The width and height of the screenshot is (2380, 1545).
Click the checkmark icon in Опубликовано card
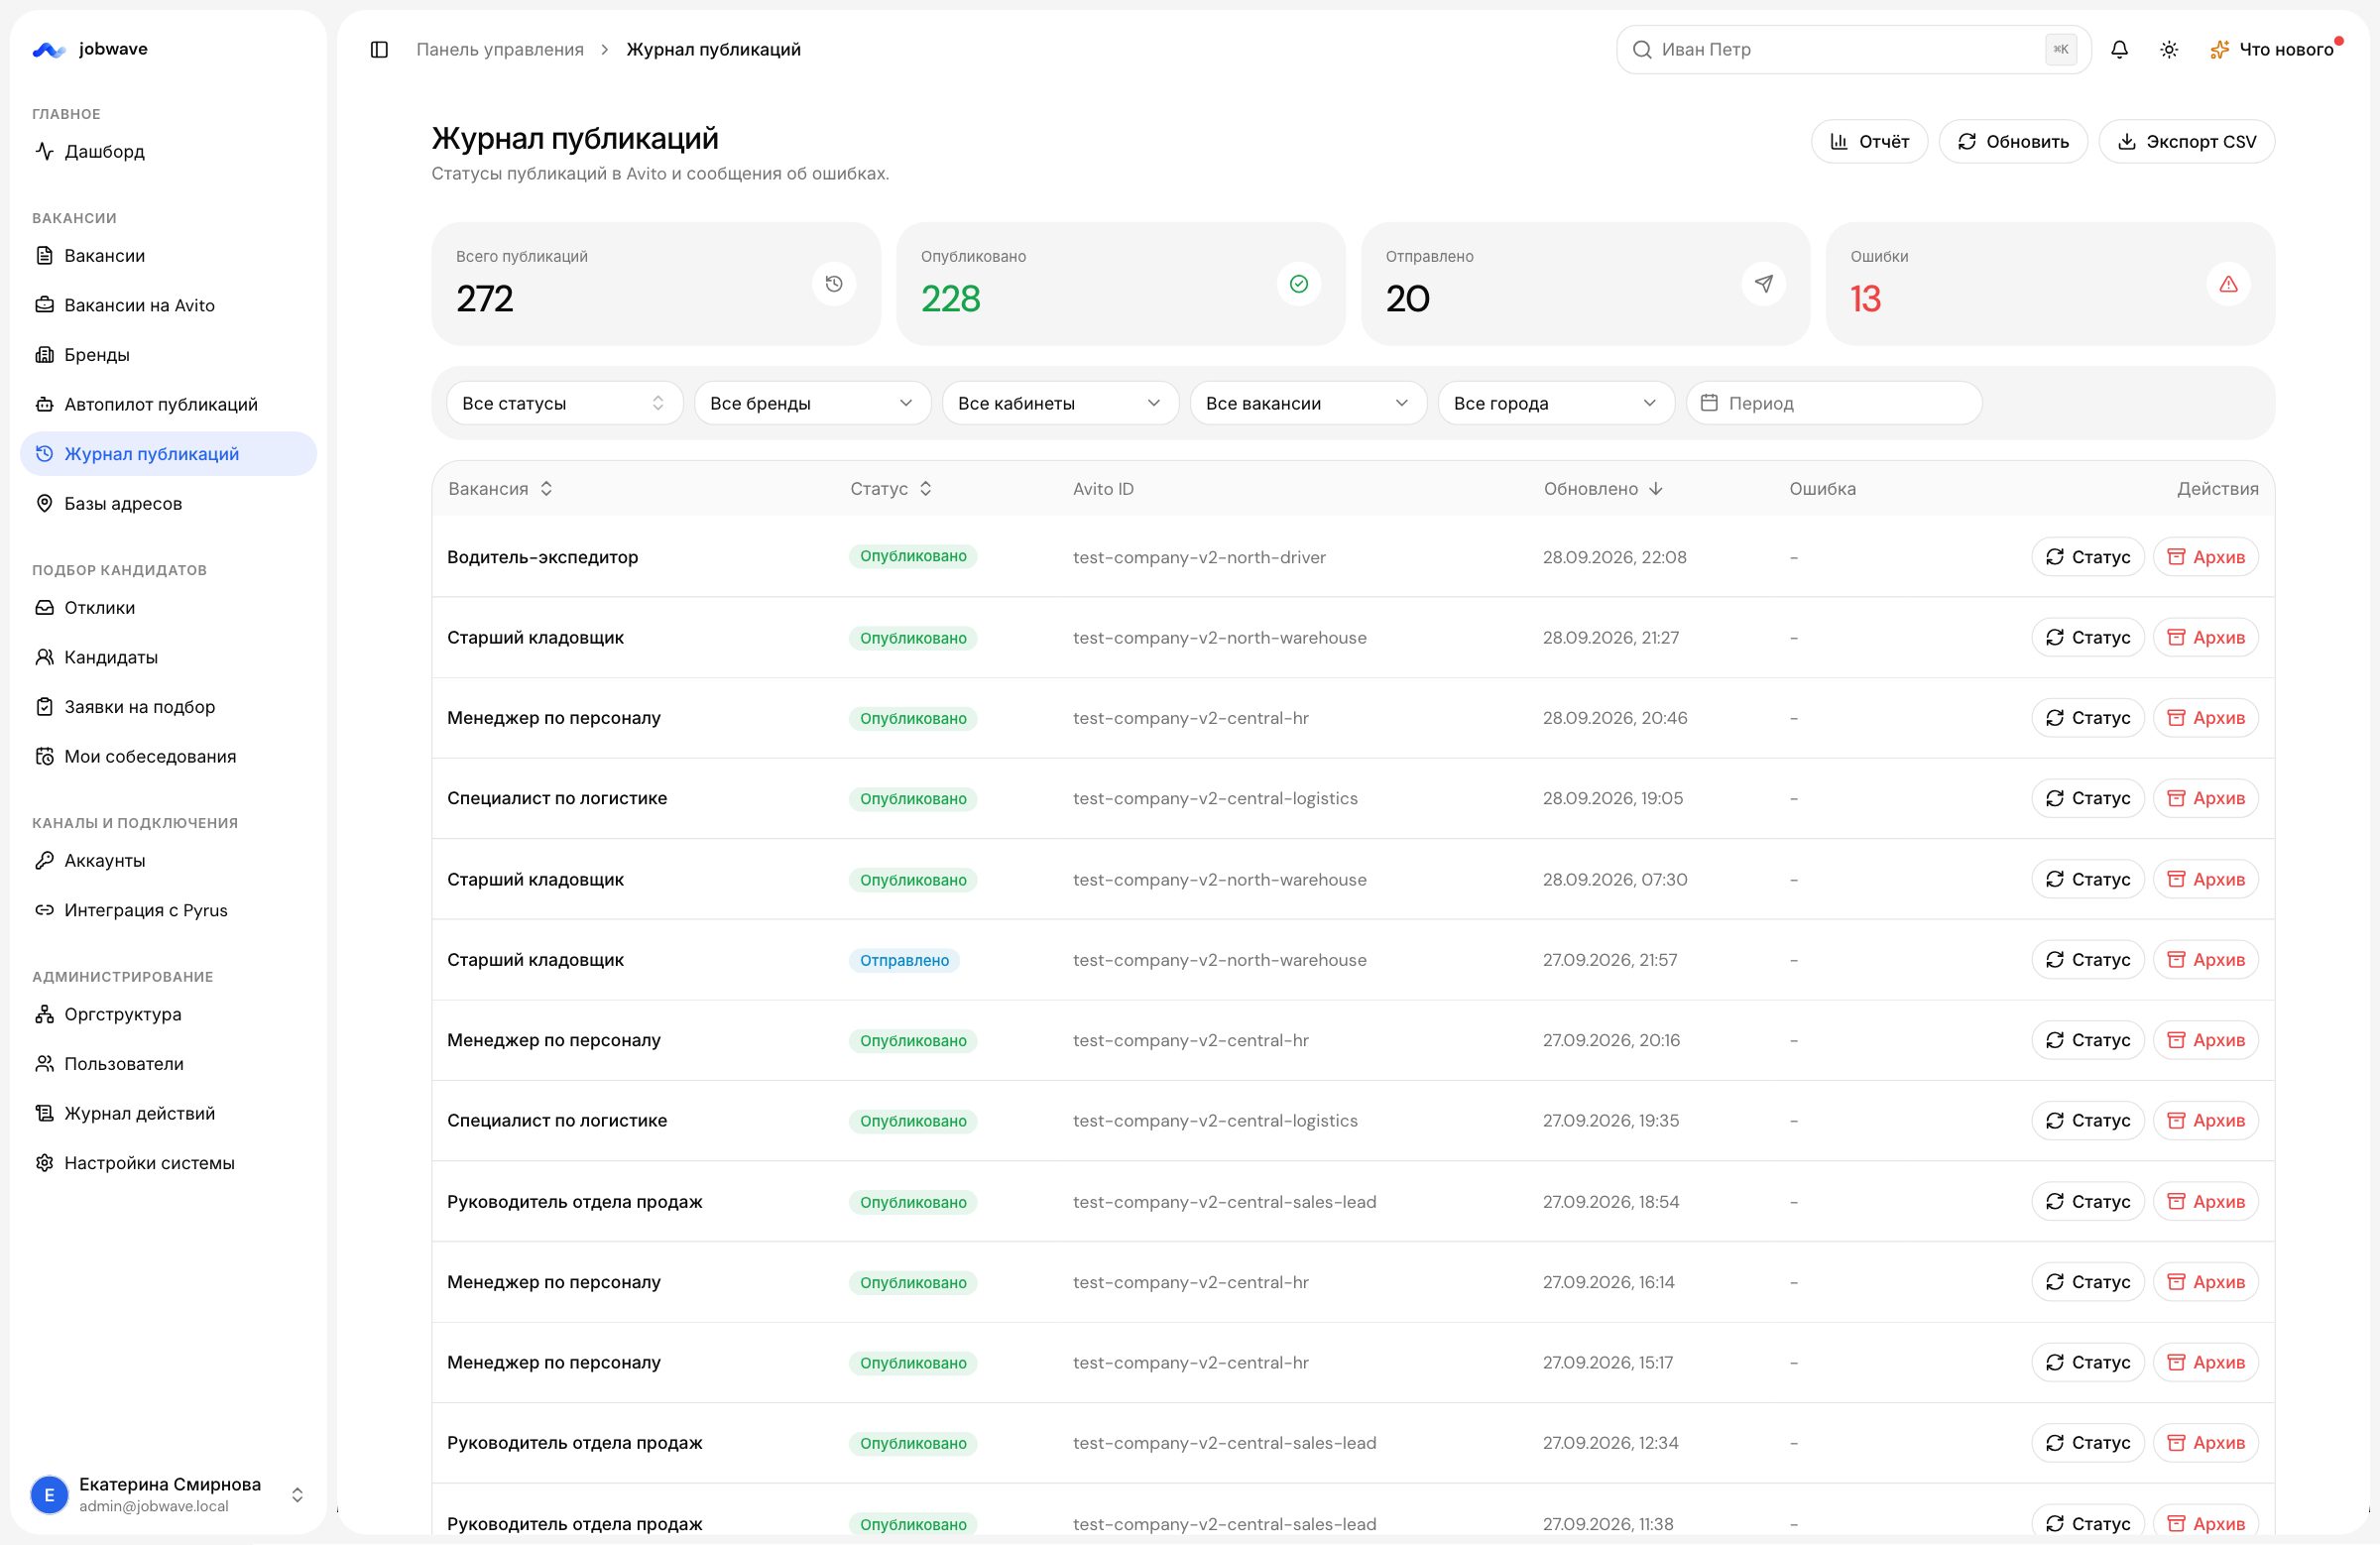(x=1298, y=284)
